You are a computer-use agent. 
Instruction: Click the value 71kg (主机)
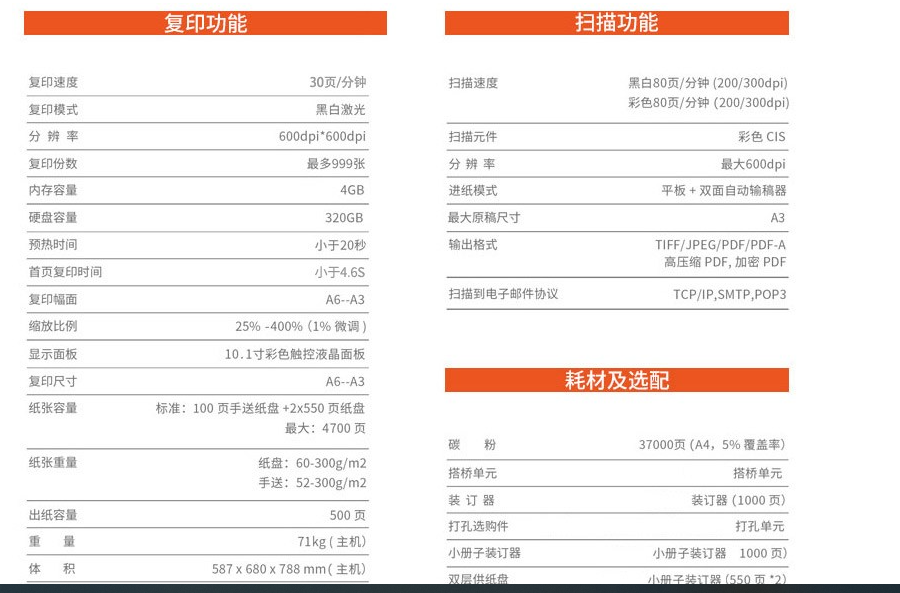(332, 541)
